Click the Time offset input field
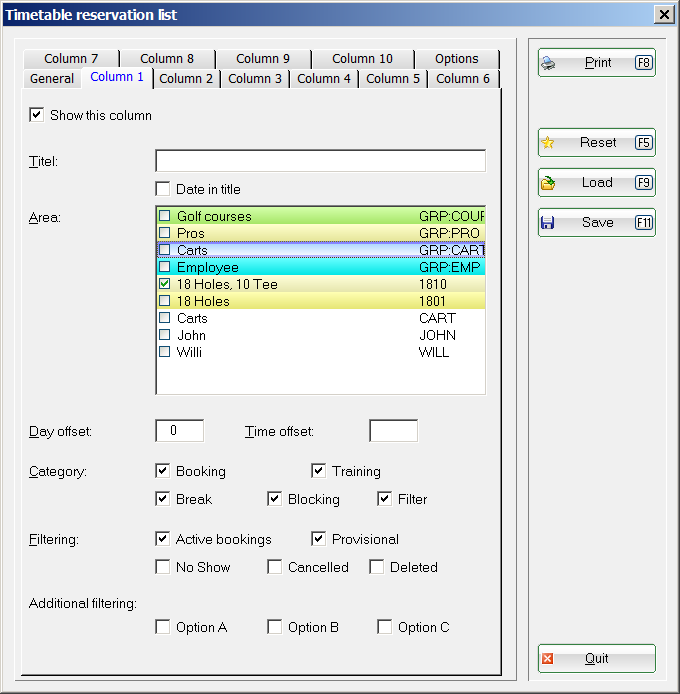This screenshot has width=680, height=694. (x=393, y=431)
